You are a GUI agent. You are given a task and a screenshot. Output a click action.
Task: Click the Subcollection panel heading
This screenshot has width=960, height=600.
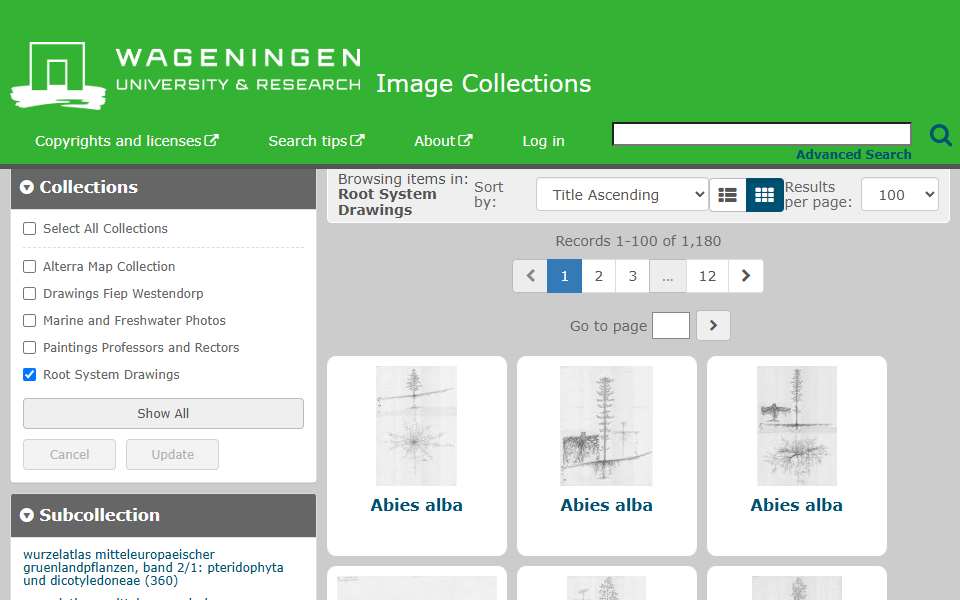99,516
